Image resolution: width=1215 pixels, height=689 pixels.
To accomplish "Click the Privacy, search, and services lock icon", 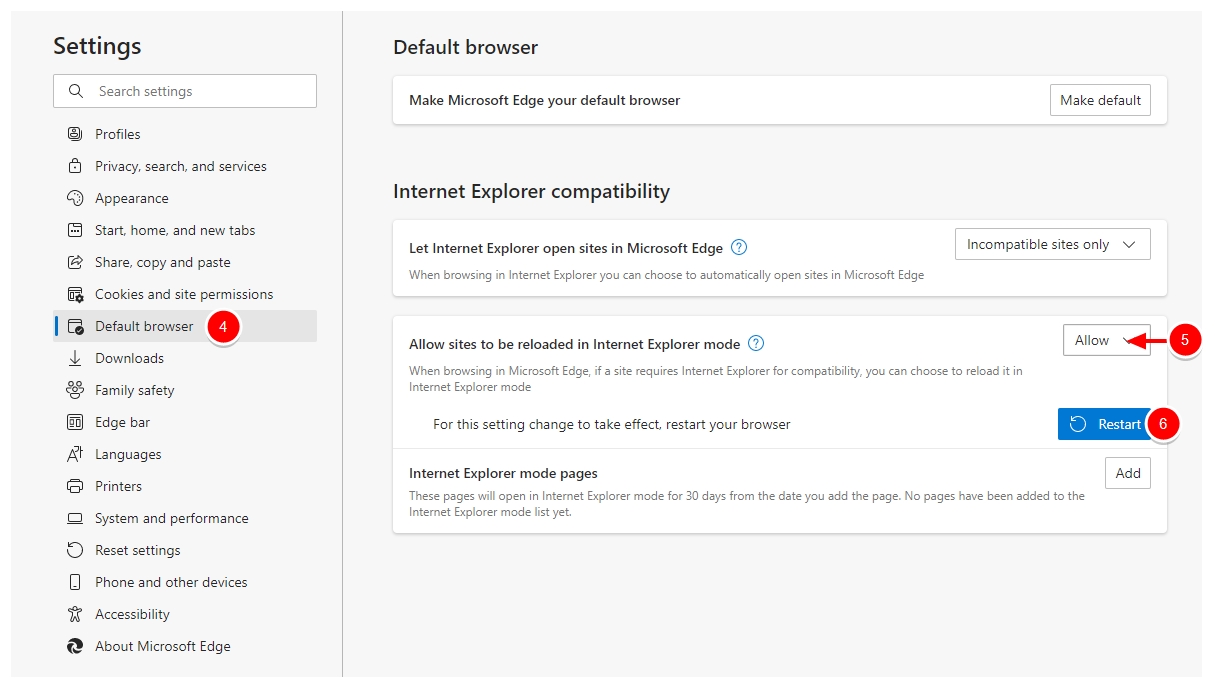I will [x=75, y=166].
